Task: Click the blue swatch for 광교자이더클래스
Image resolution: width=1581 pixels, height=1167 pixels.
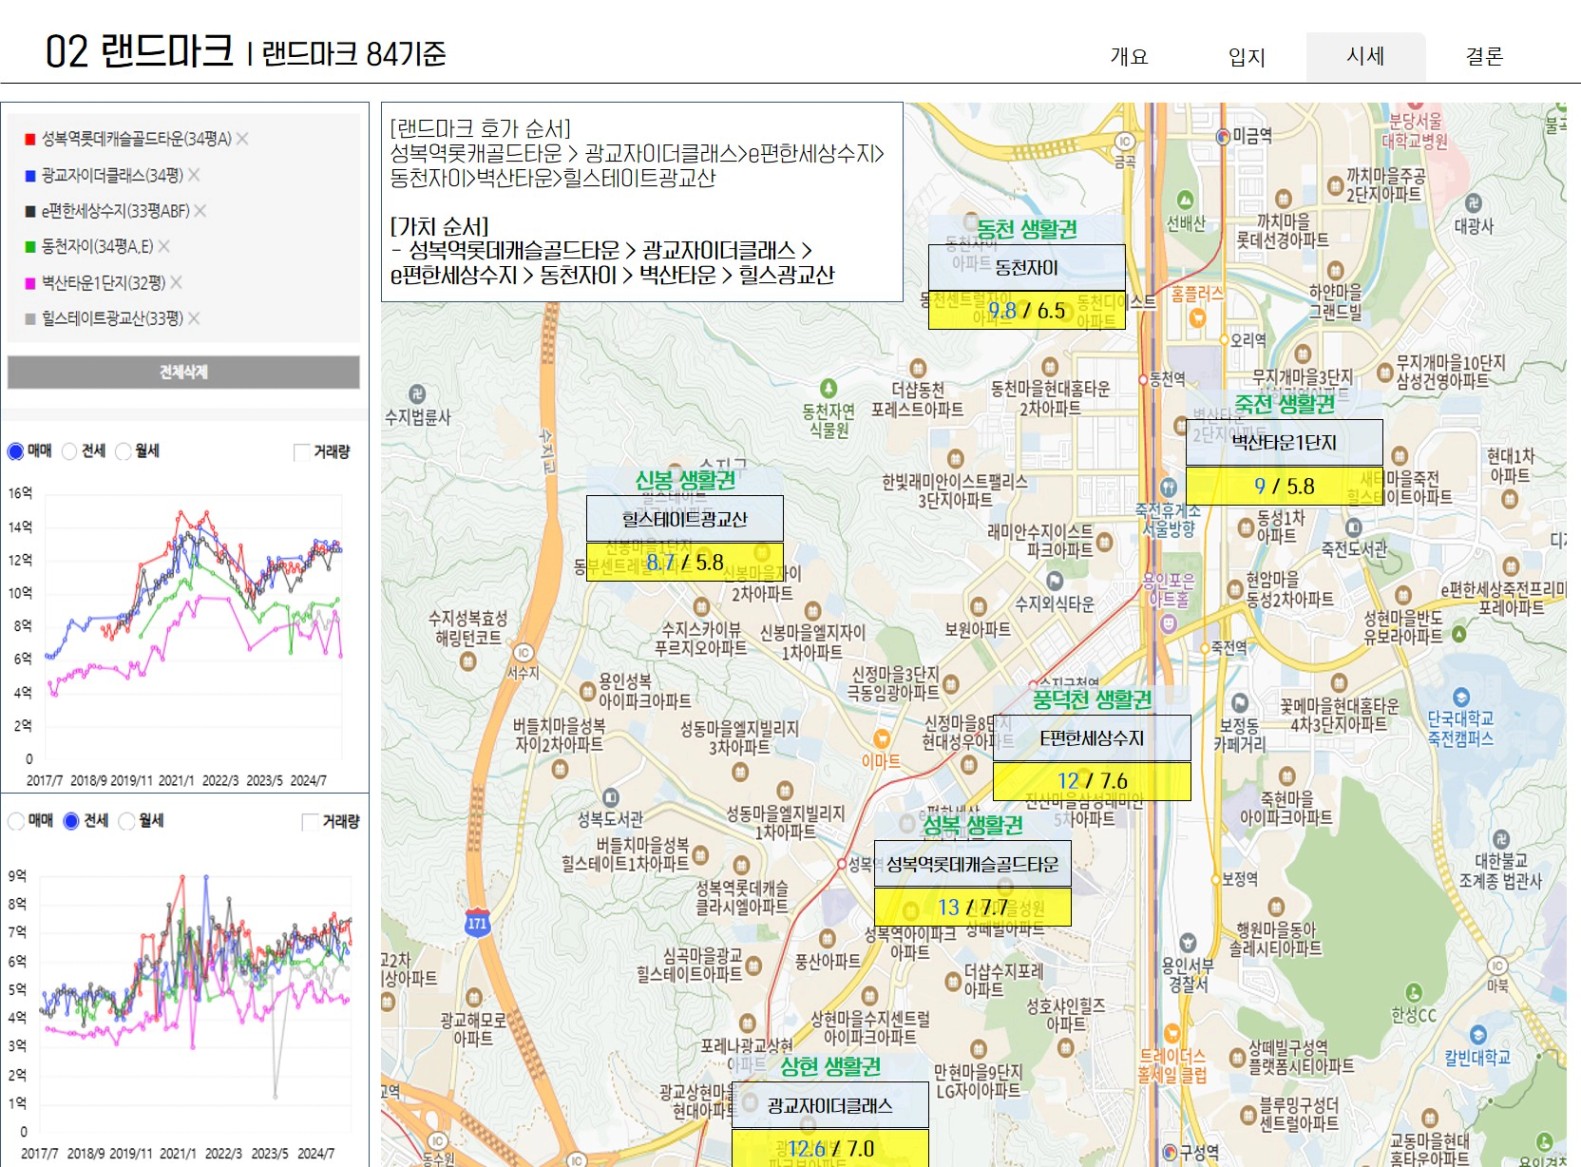Action: (x=30, y=175)
